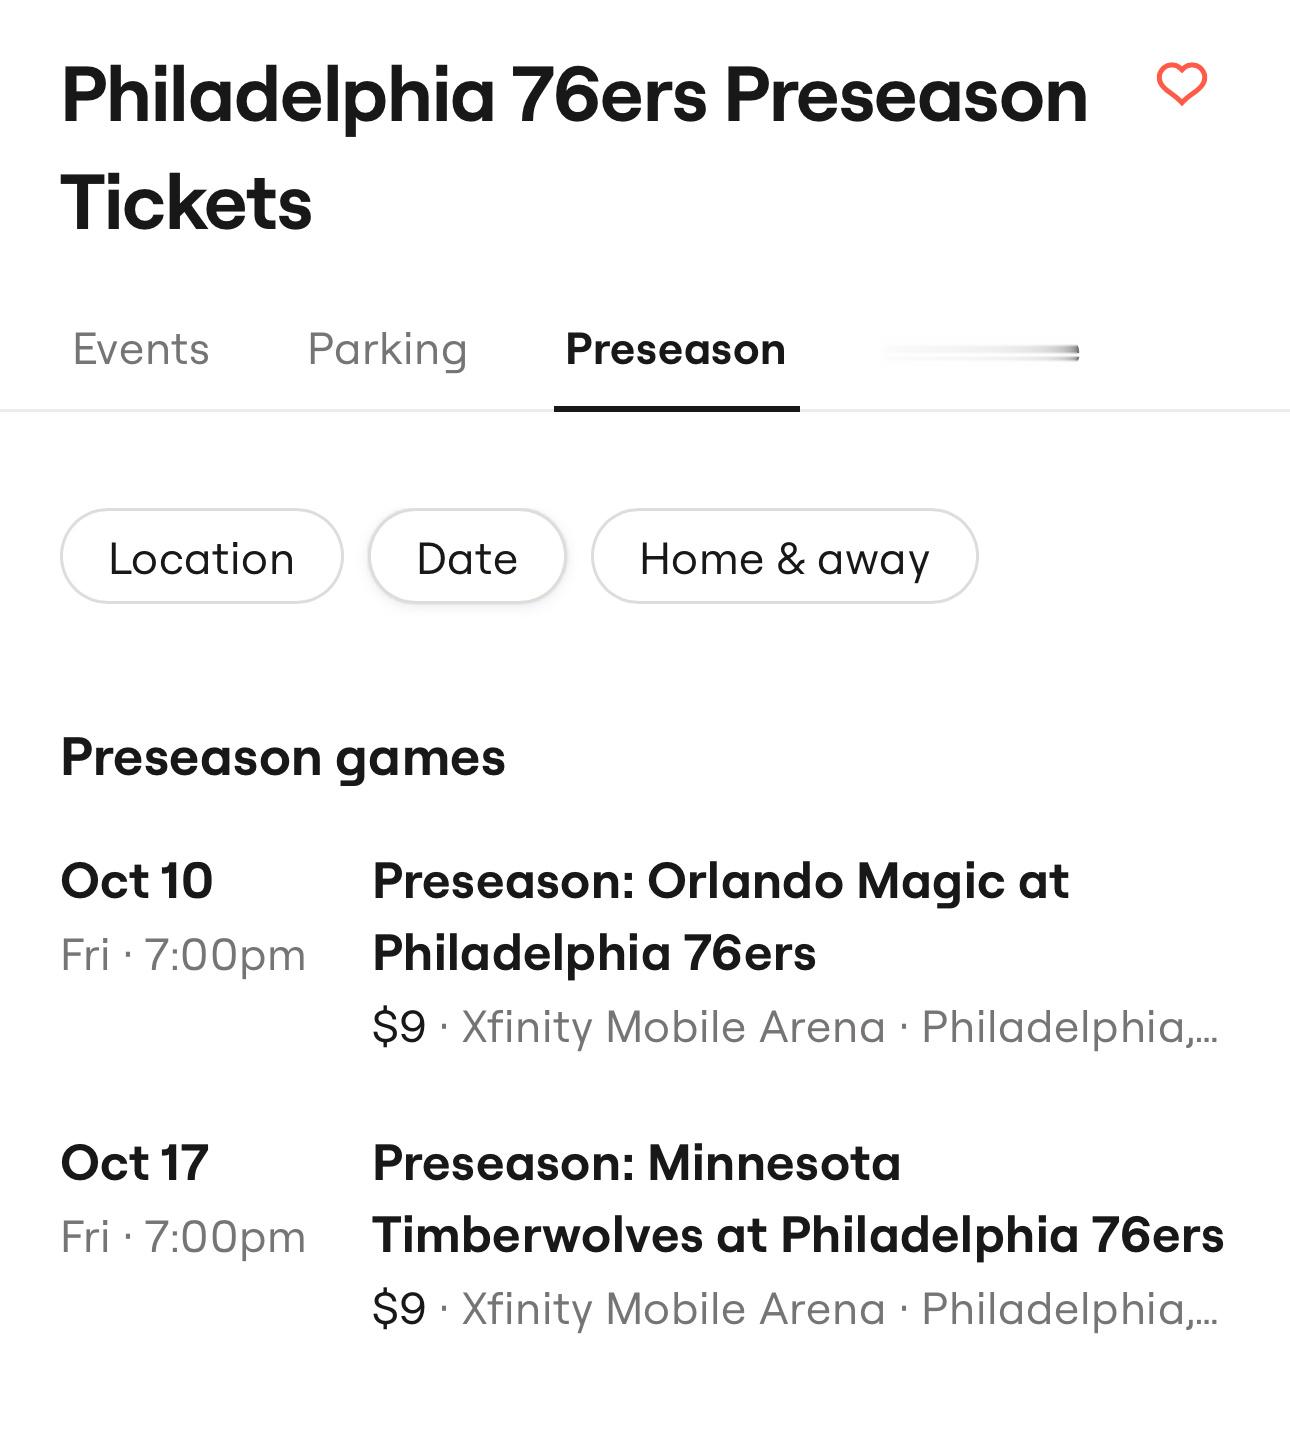Click Fri 7:00pm under Oct 17
This screenshot has height=1453, width=1290.
[x=184, y=1237]
